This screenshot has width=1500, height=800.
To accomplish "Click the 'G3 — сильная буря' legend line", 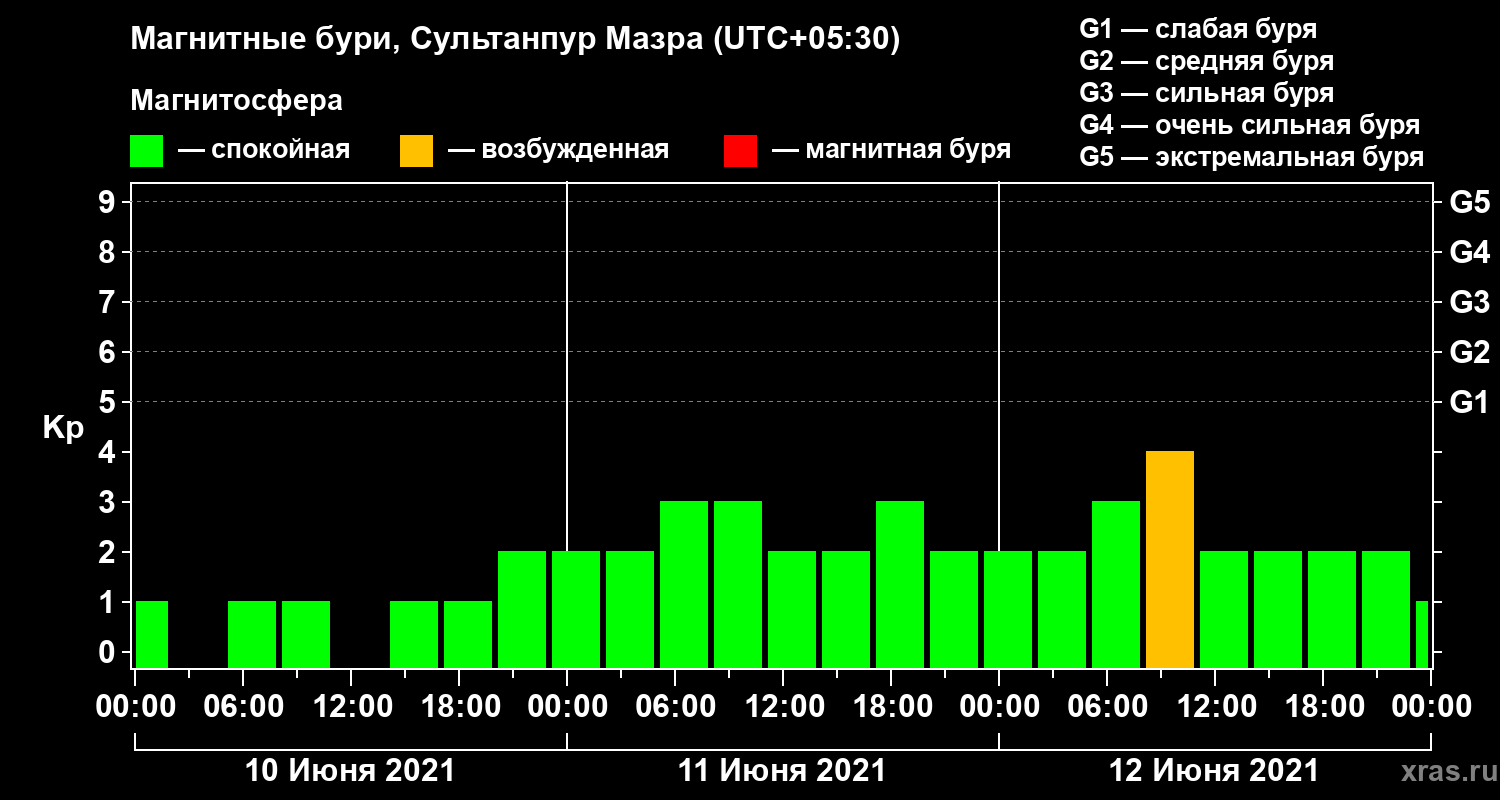I will (1207, 93).
